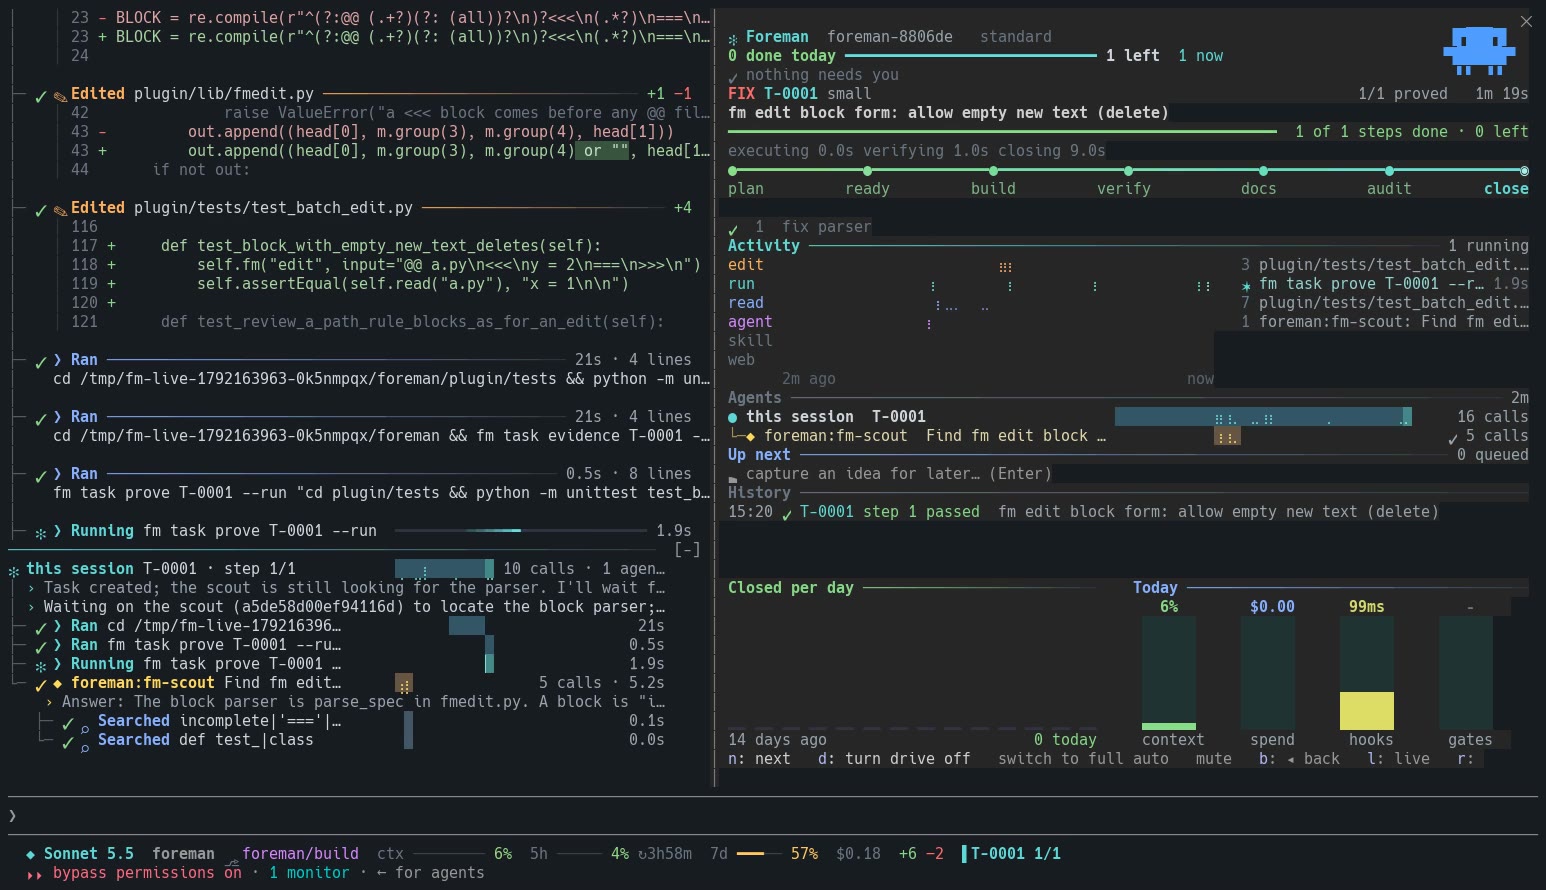
Task: Click the checkmark beside nothing needs you
Action: [x=733, y=76]
